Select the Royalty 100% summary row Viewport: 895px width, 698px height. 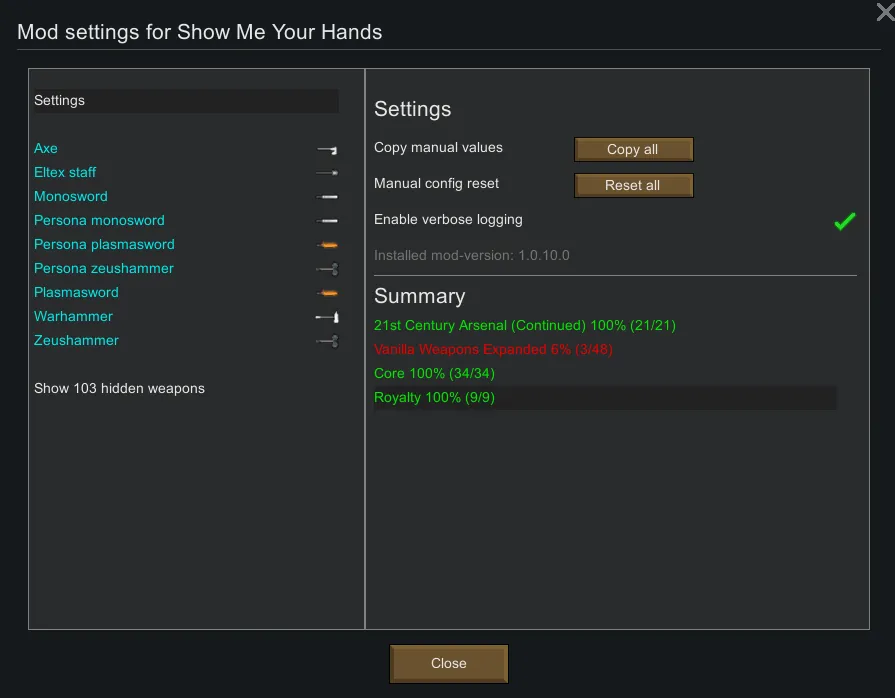pos(434,398)
